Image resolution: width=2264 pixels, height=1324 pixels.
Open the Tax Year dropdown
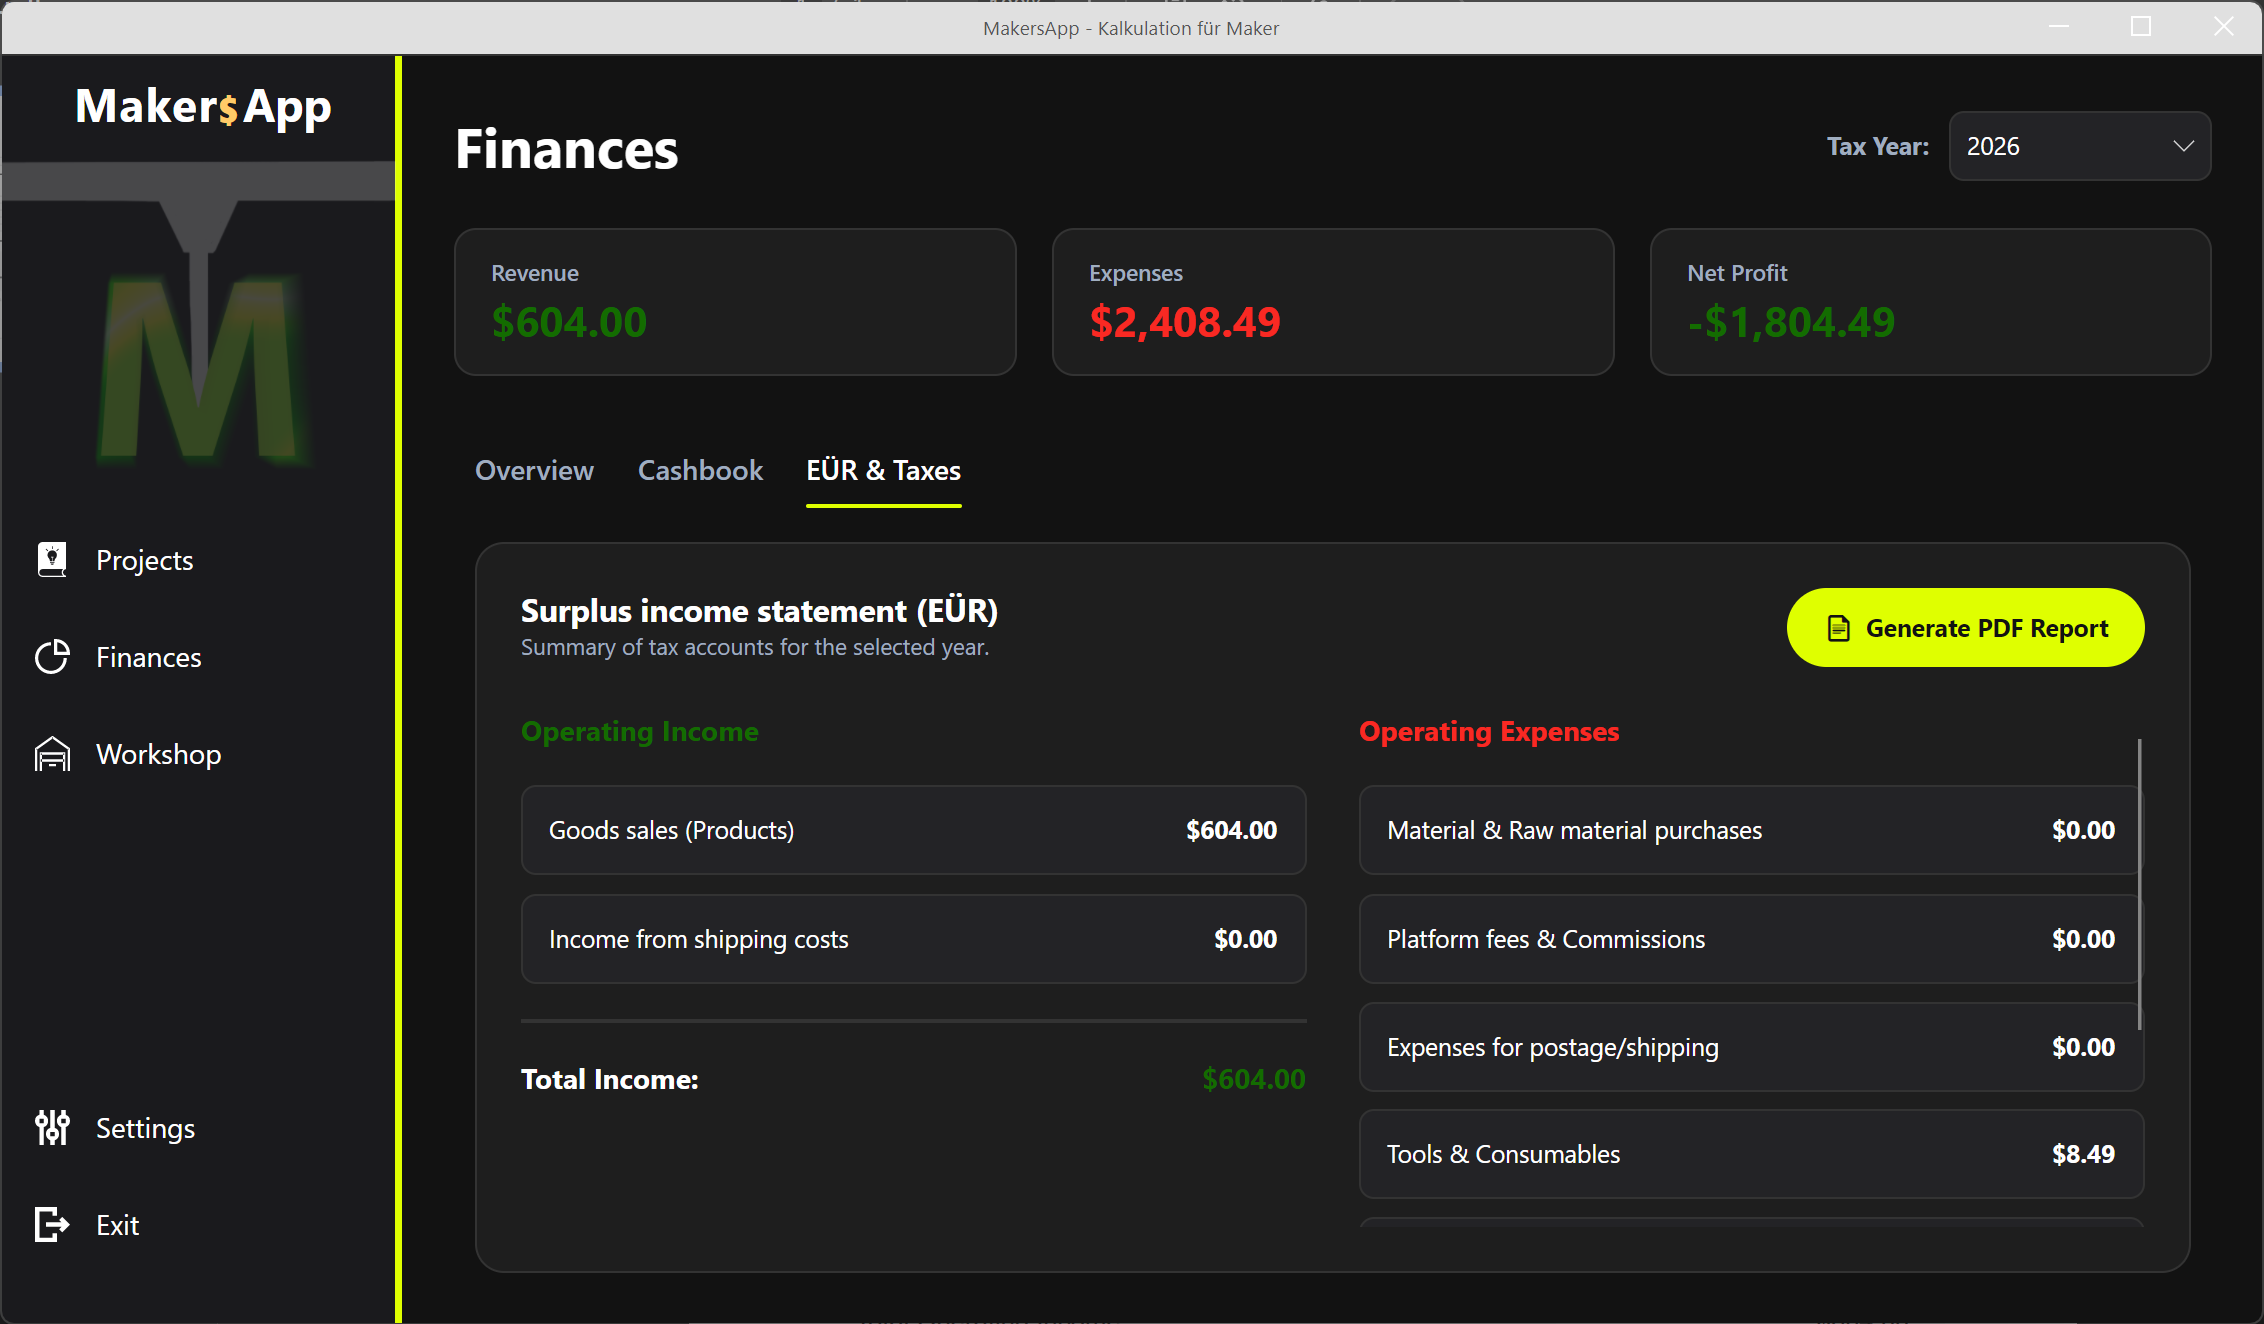[x=2078, y=146]
